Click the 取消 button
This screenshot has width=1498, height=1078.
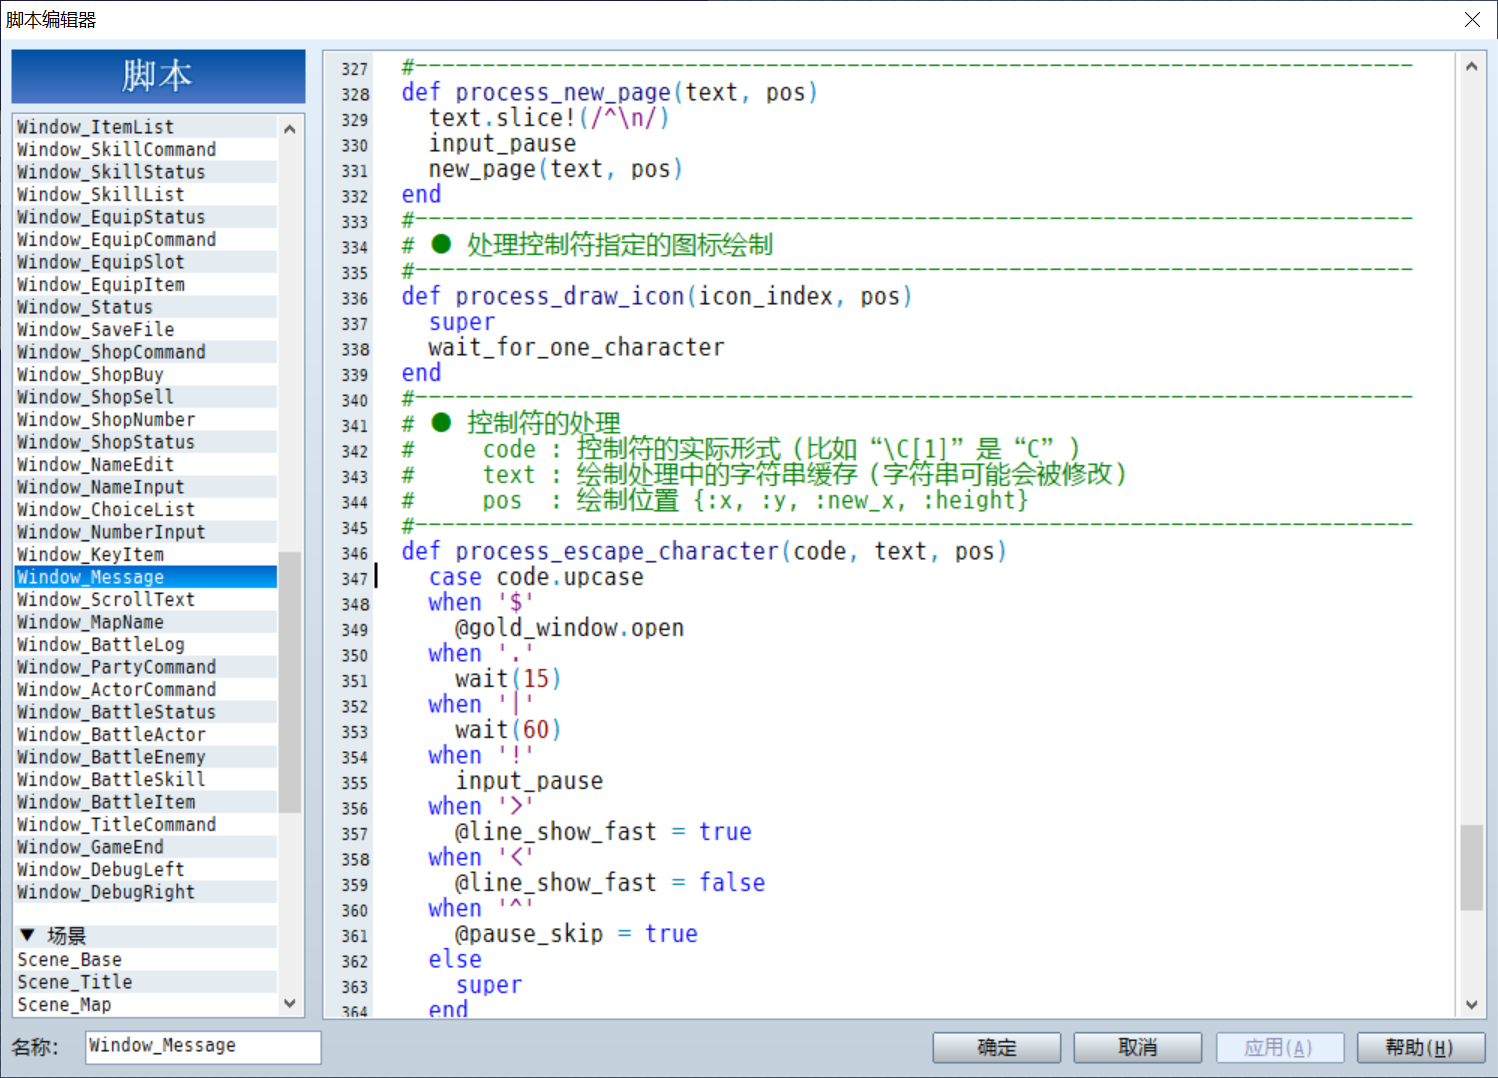point(1137,1047)
